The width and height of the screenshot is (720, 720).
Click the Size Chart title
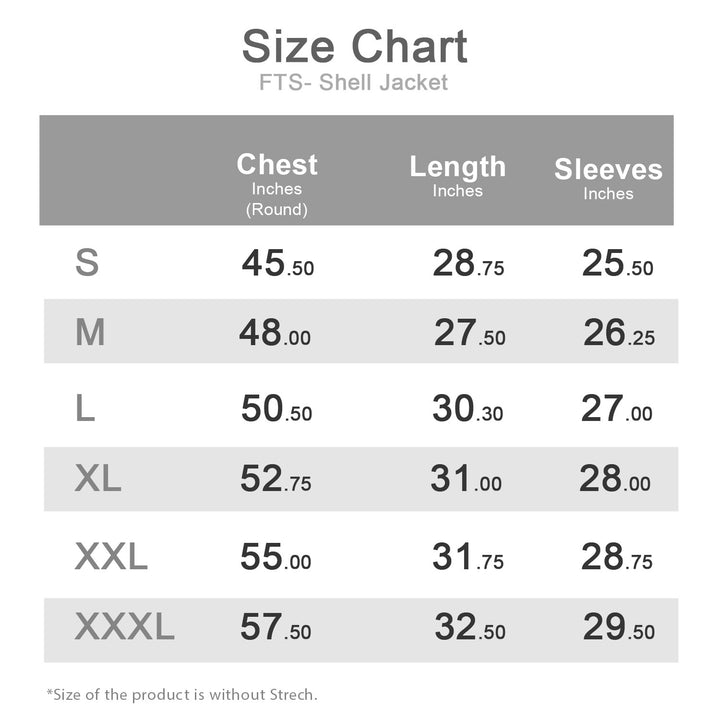[x=354, y=47]
